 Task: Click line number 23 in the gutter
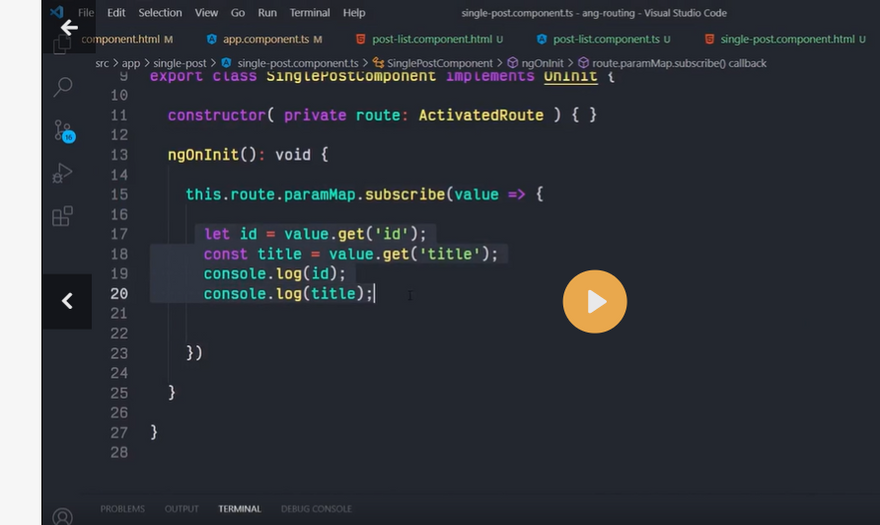click(x=119, y=353)
